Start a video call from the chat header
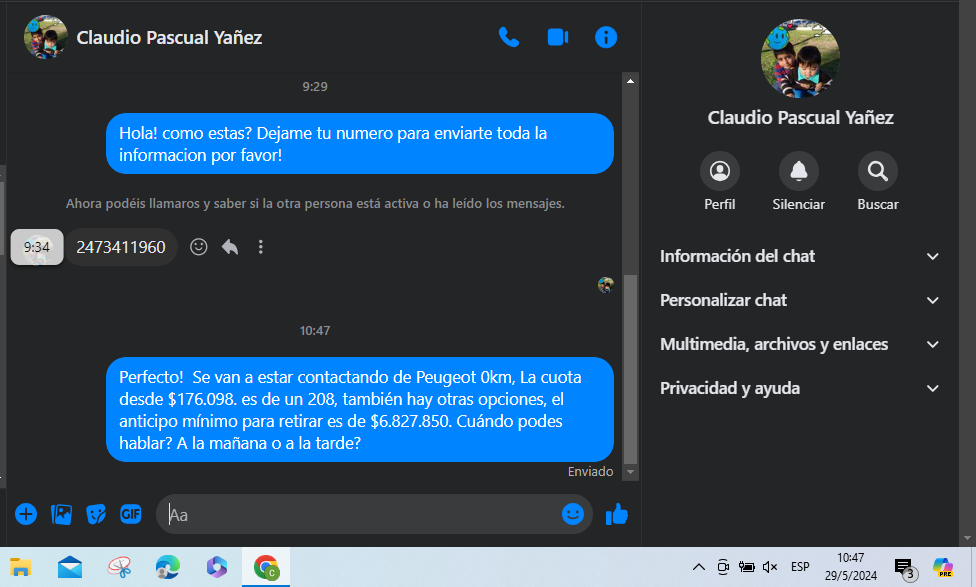This screenshot has width=976, height=587. 558,37
